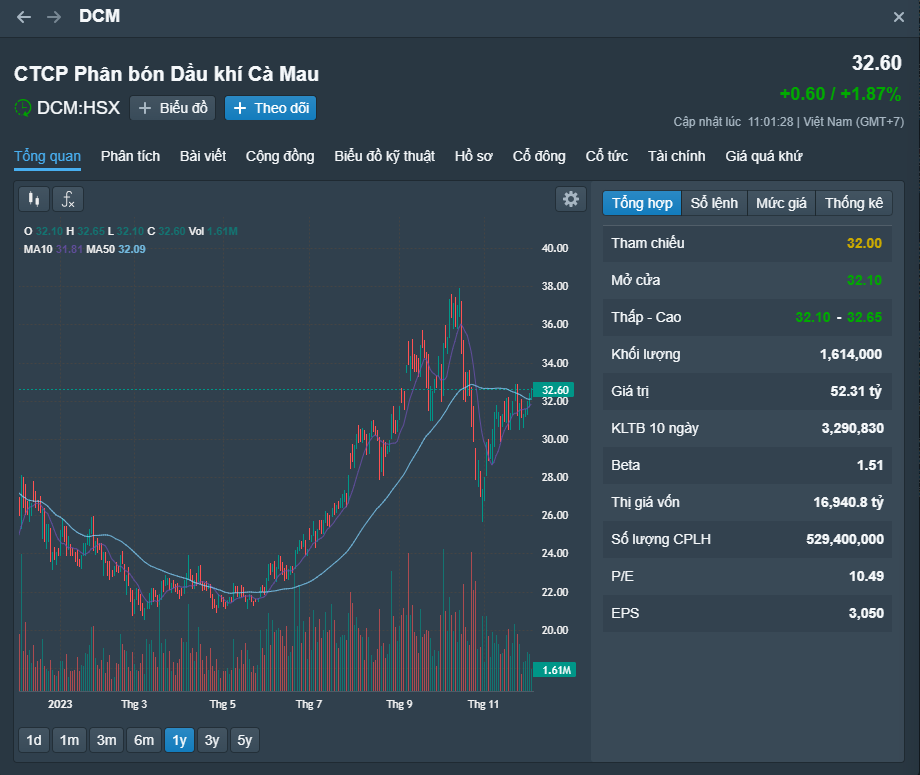Open the Hồ sơ tab
920x775 pixels.
(x=473, y=156)
